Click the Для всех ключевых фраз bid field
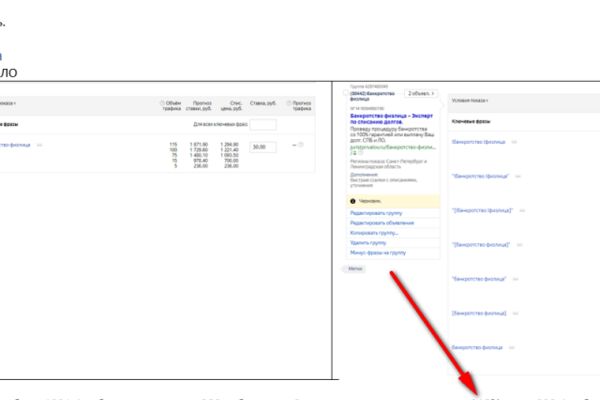This screenshot has height=400, width=600. [263, 124]
